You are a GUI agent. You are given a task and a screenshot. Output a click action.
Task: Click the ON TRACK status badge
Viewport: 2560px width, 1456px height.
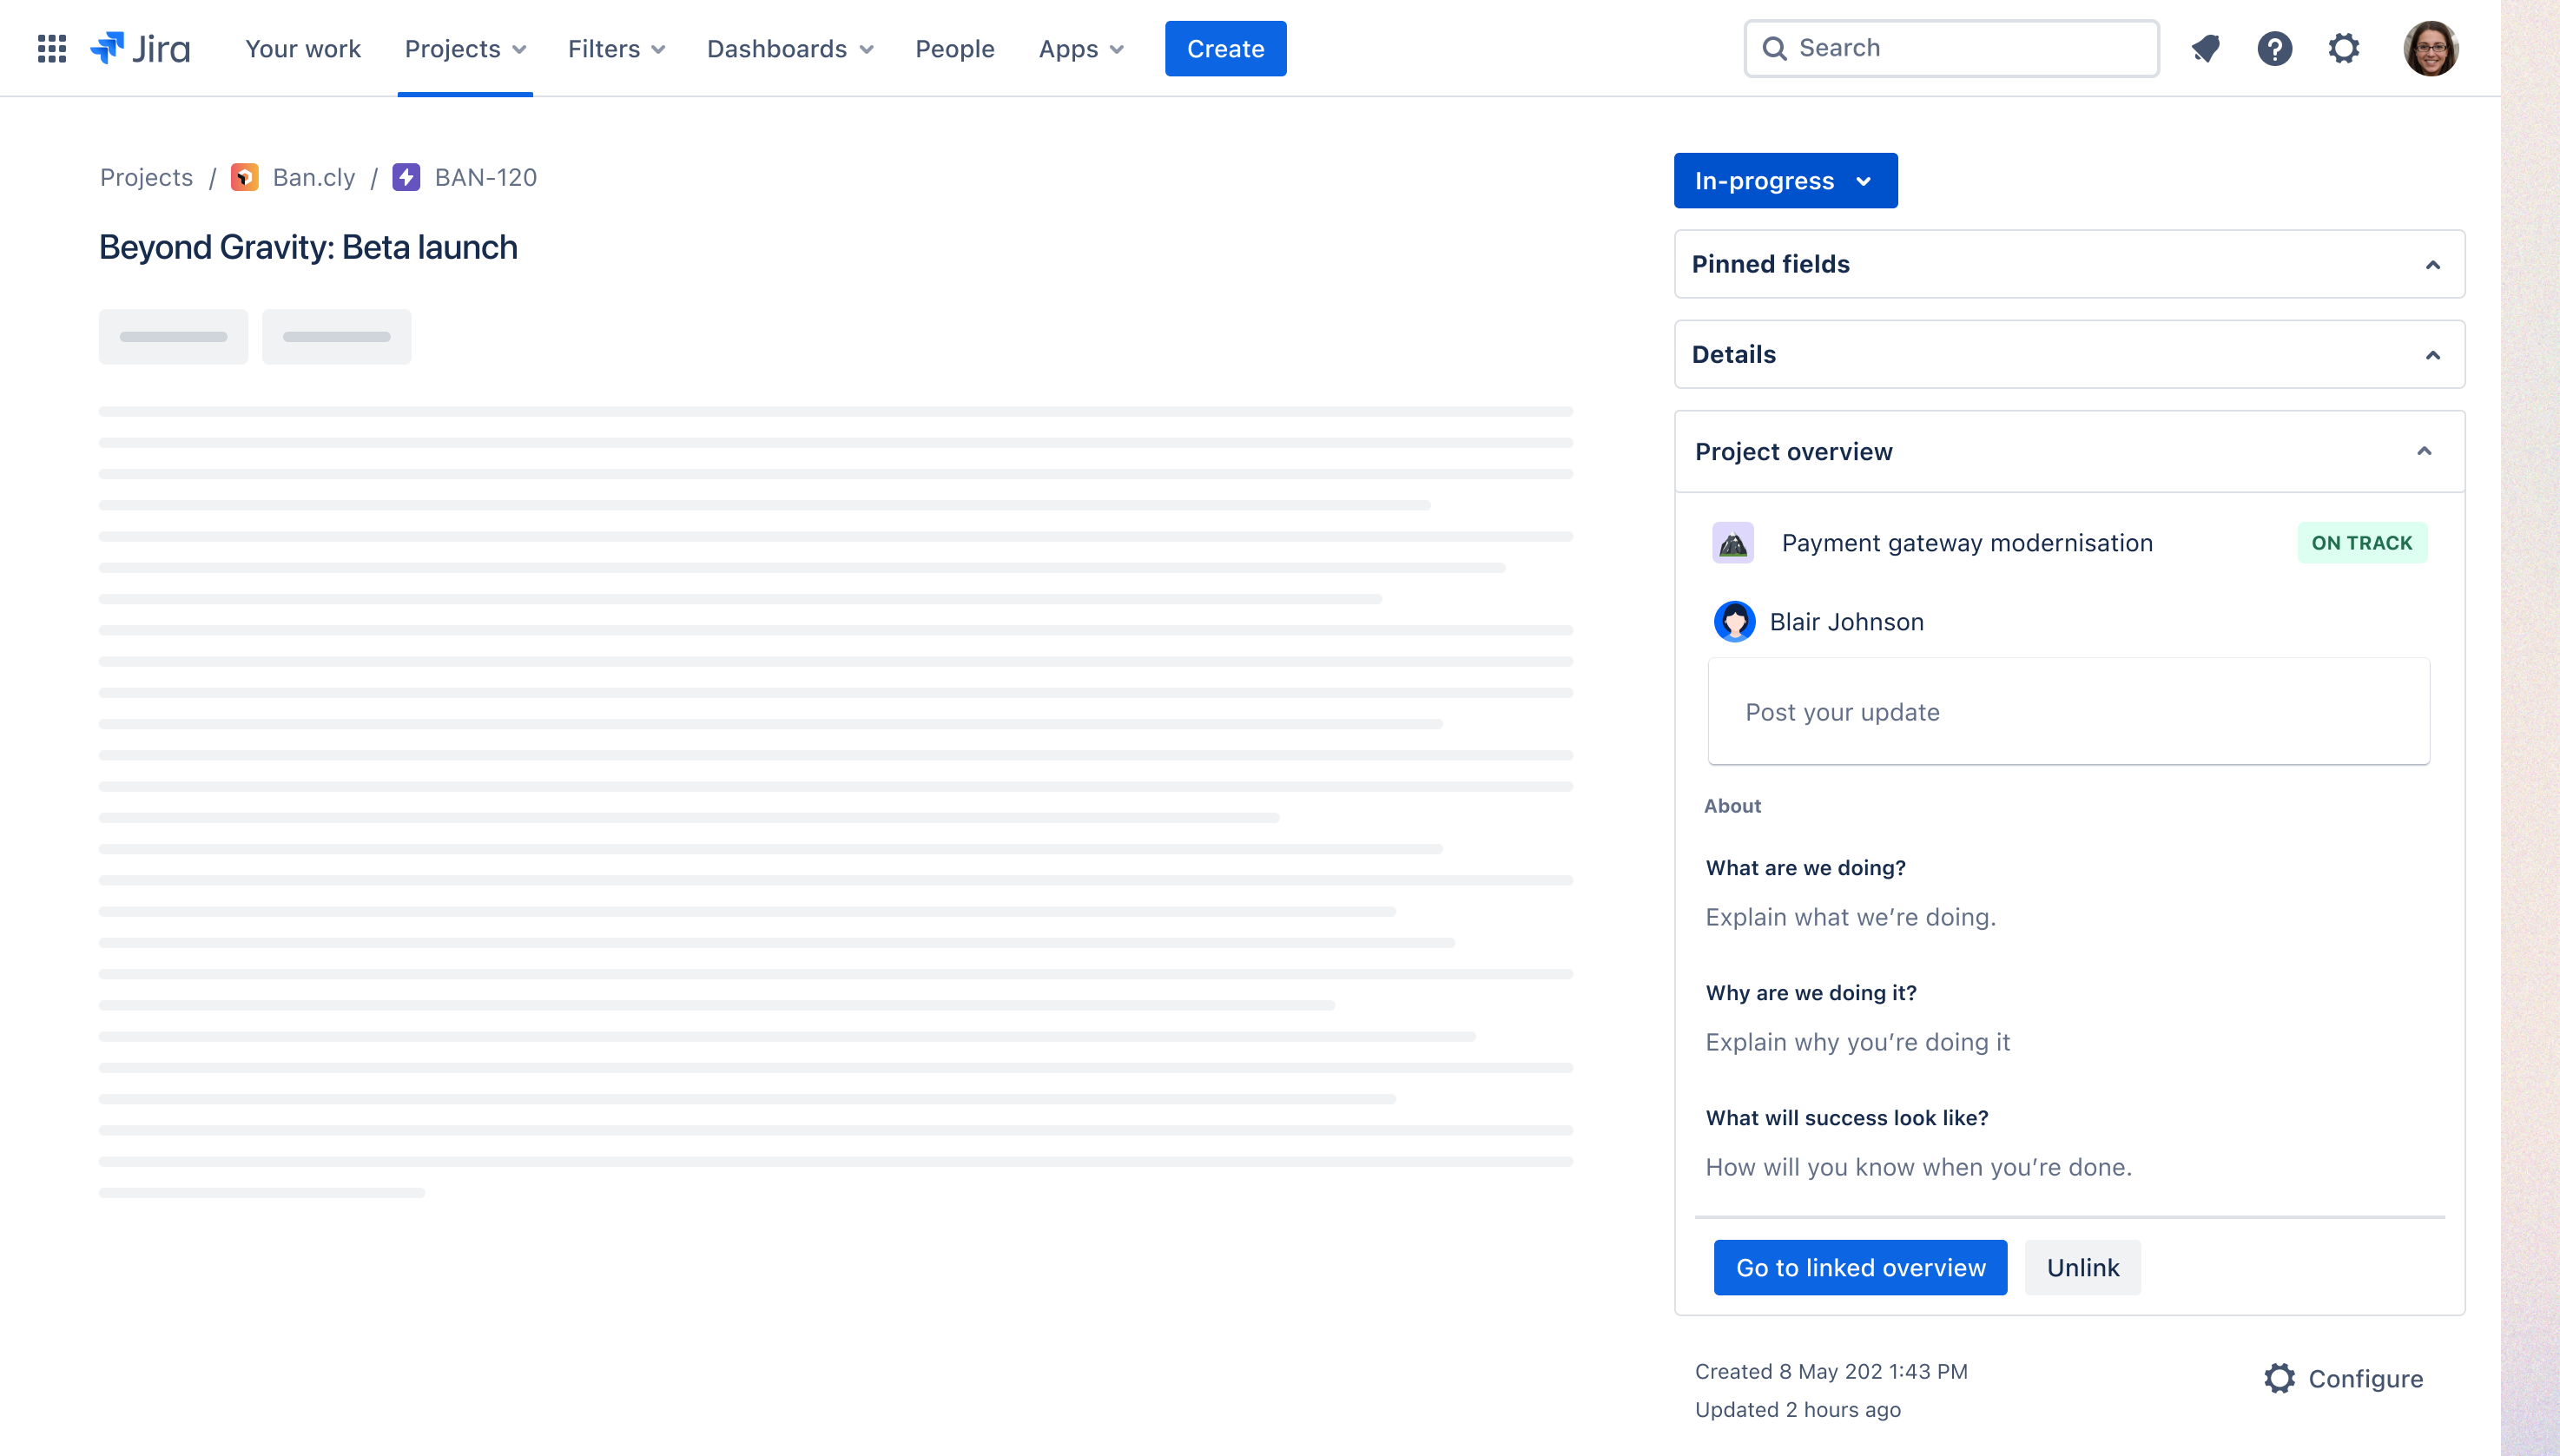(2361, 543)
